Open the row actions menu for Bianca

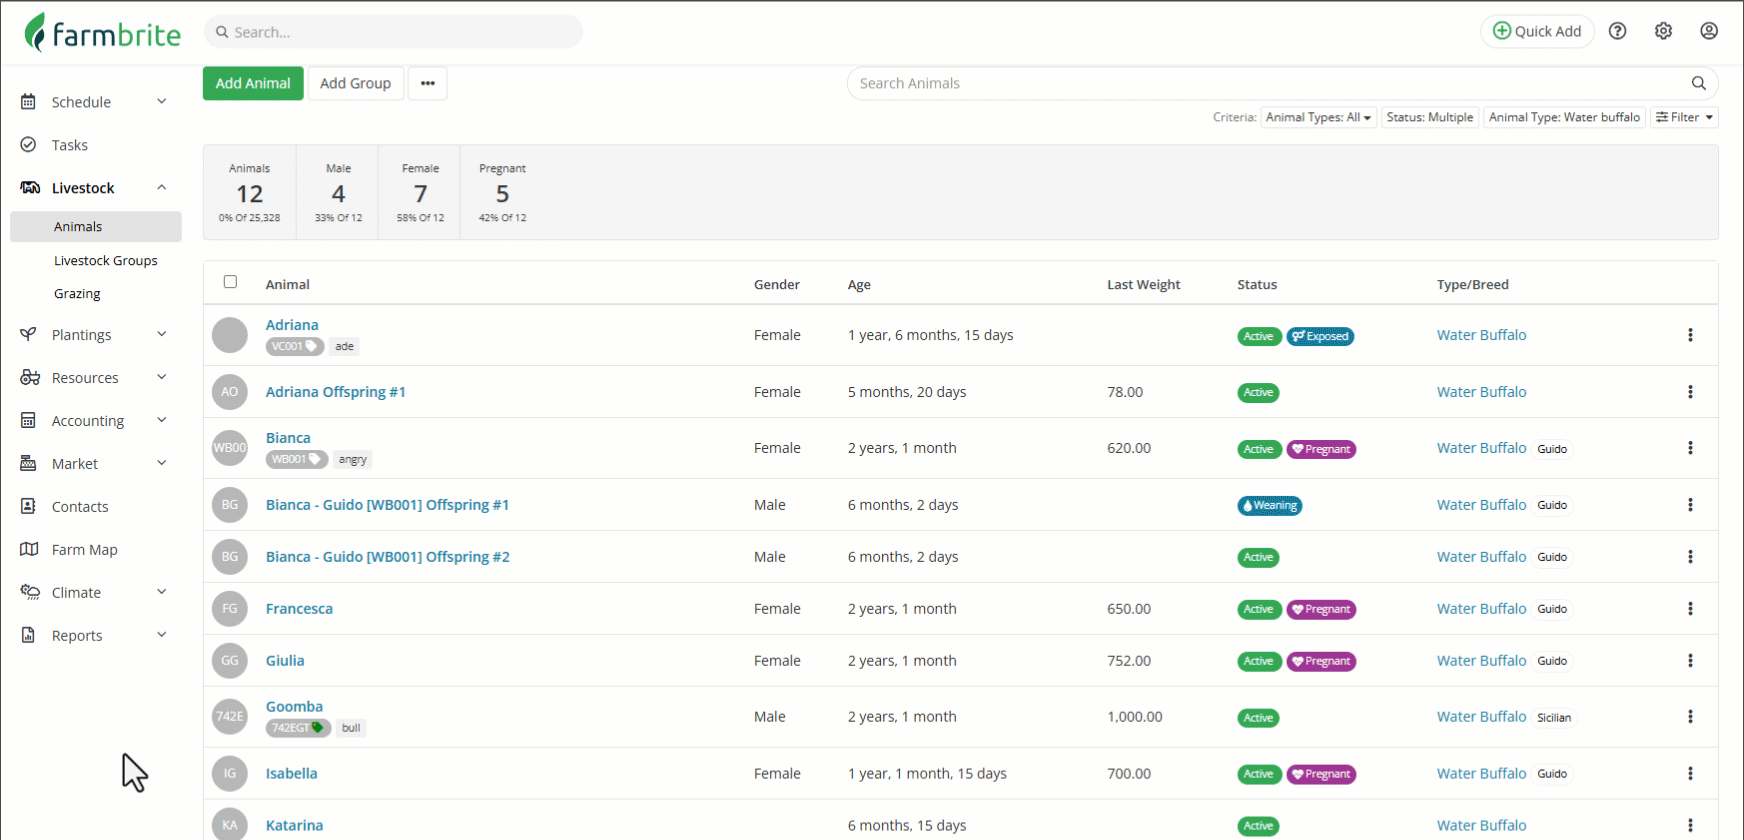[1690, 448]
